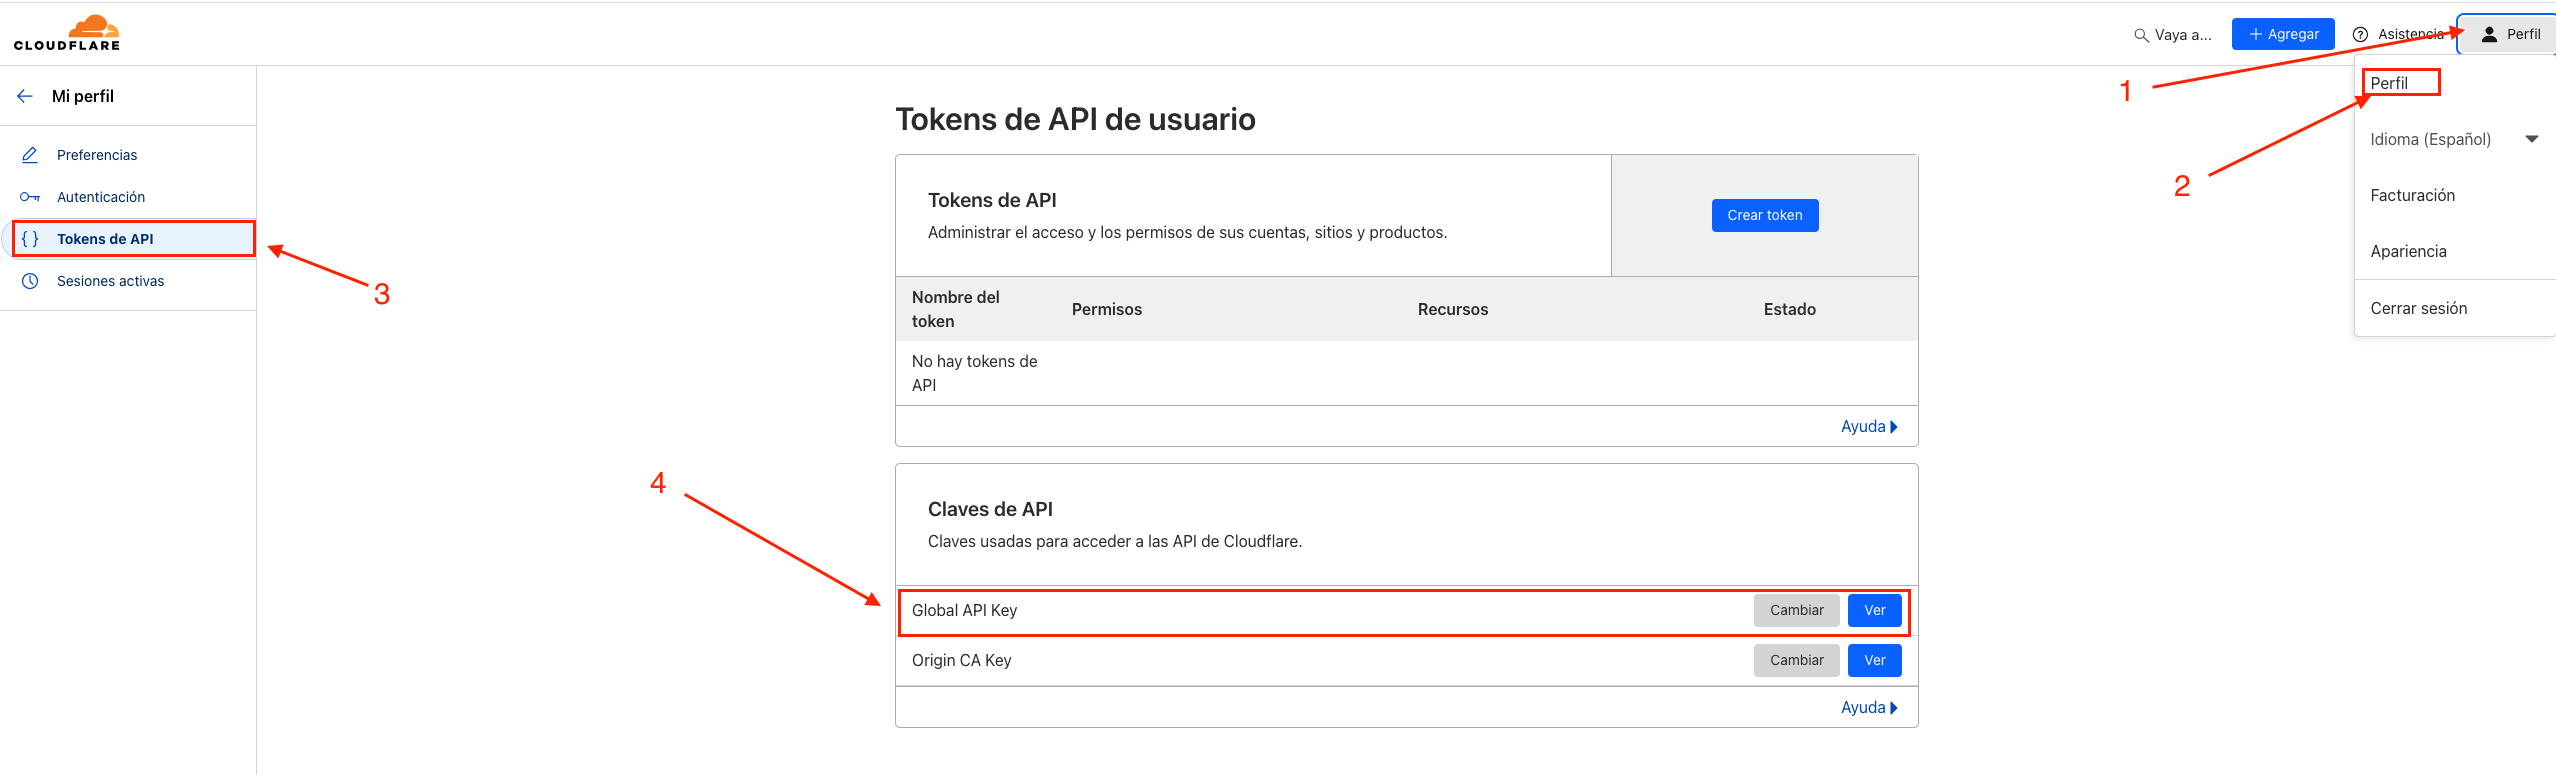This screenshot has width=2556, height=775.
Task: View the Global API Key
Action: [1875, 610]
